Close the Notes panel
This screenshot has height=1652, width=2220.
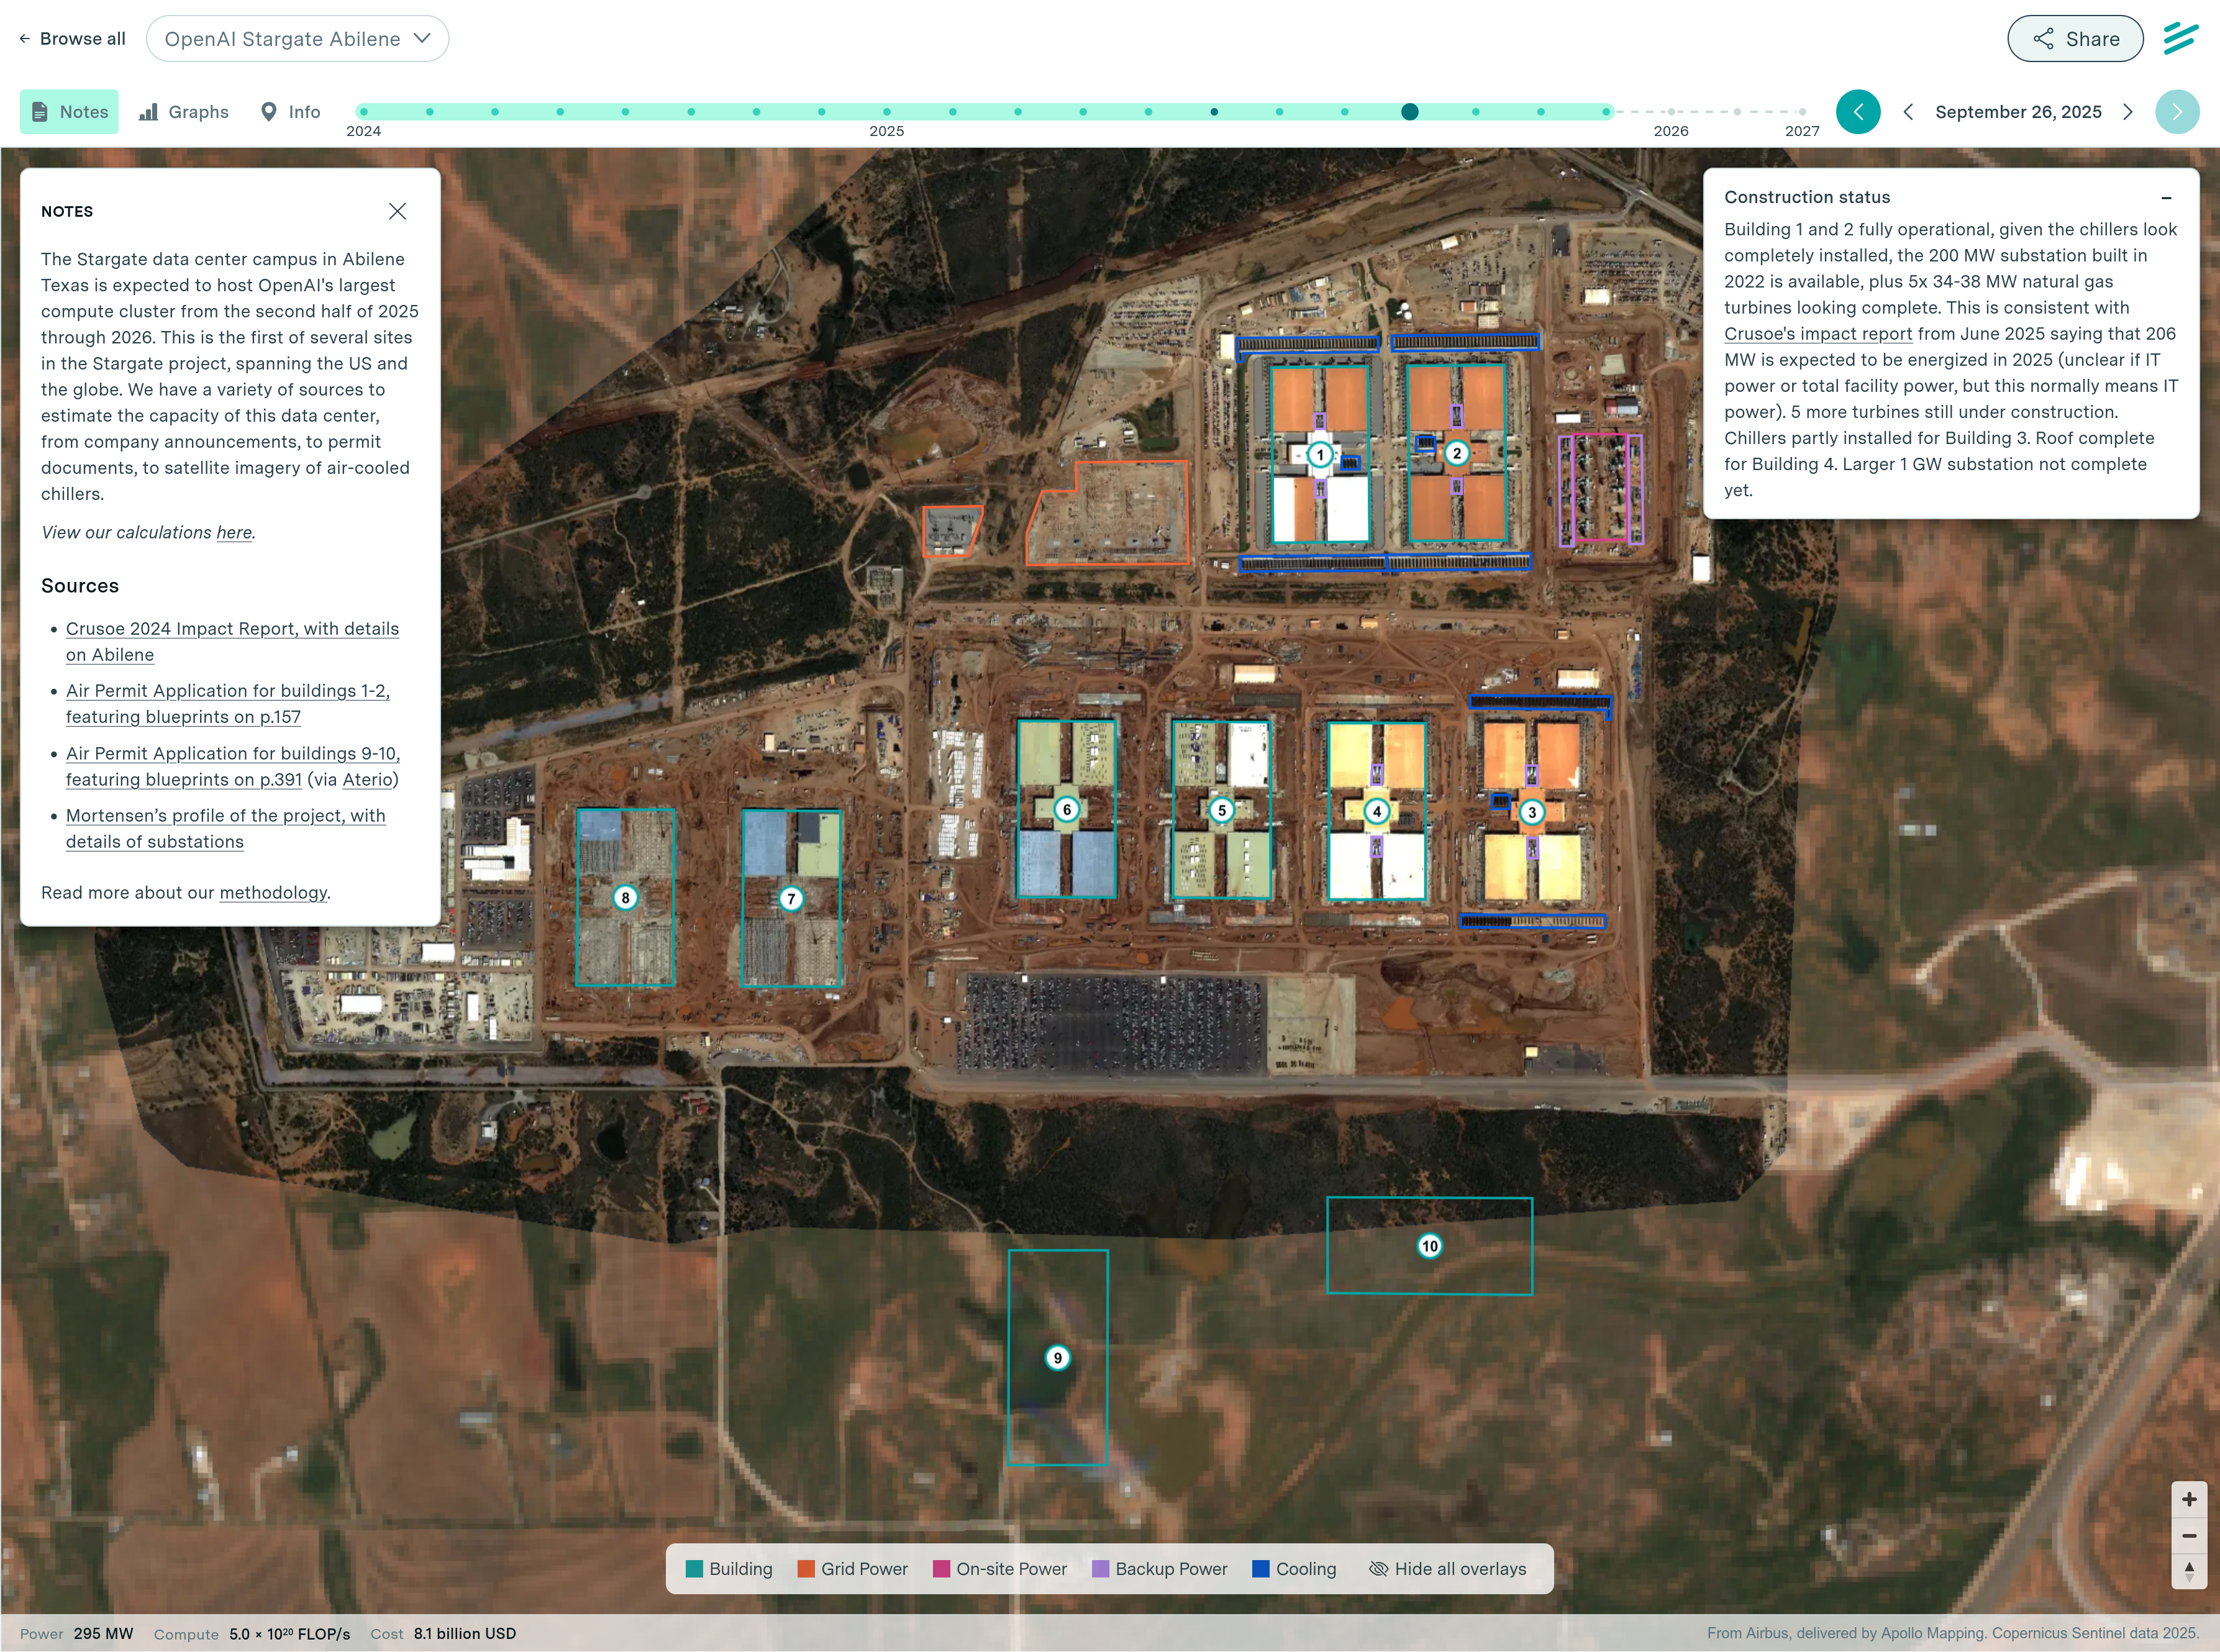(x=397, y=211)
